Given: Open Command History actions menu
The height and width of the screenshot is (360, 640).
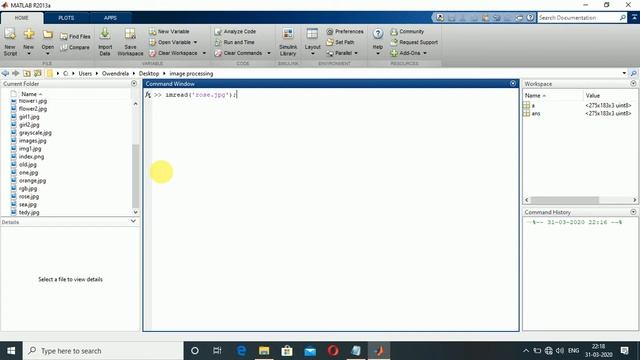Looking at the screenshot, I should click(633, 212).
